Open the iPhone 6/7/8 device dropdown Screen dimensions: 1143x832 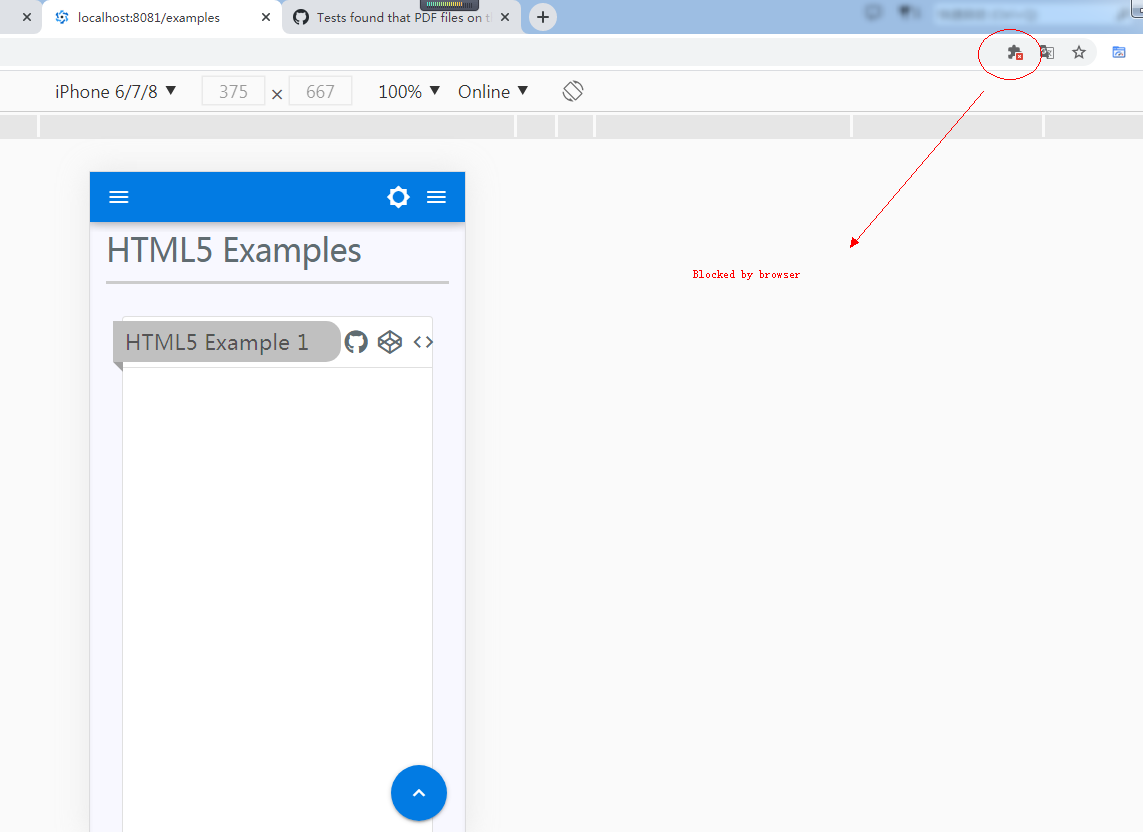tap(113, 90)
